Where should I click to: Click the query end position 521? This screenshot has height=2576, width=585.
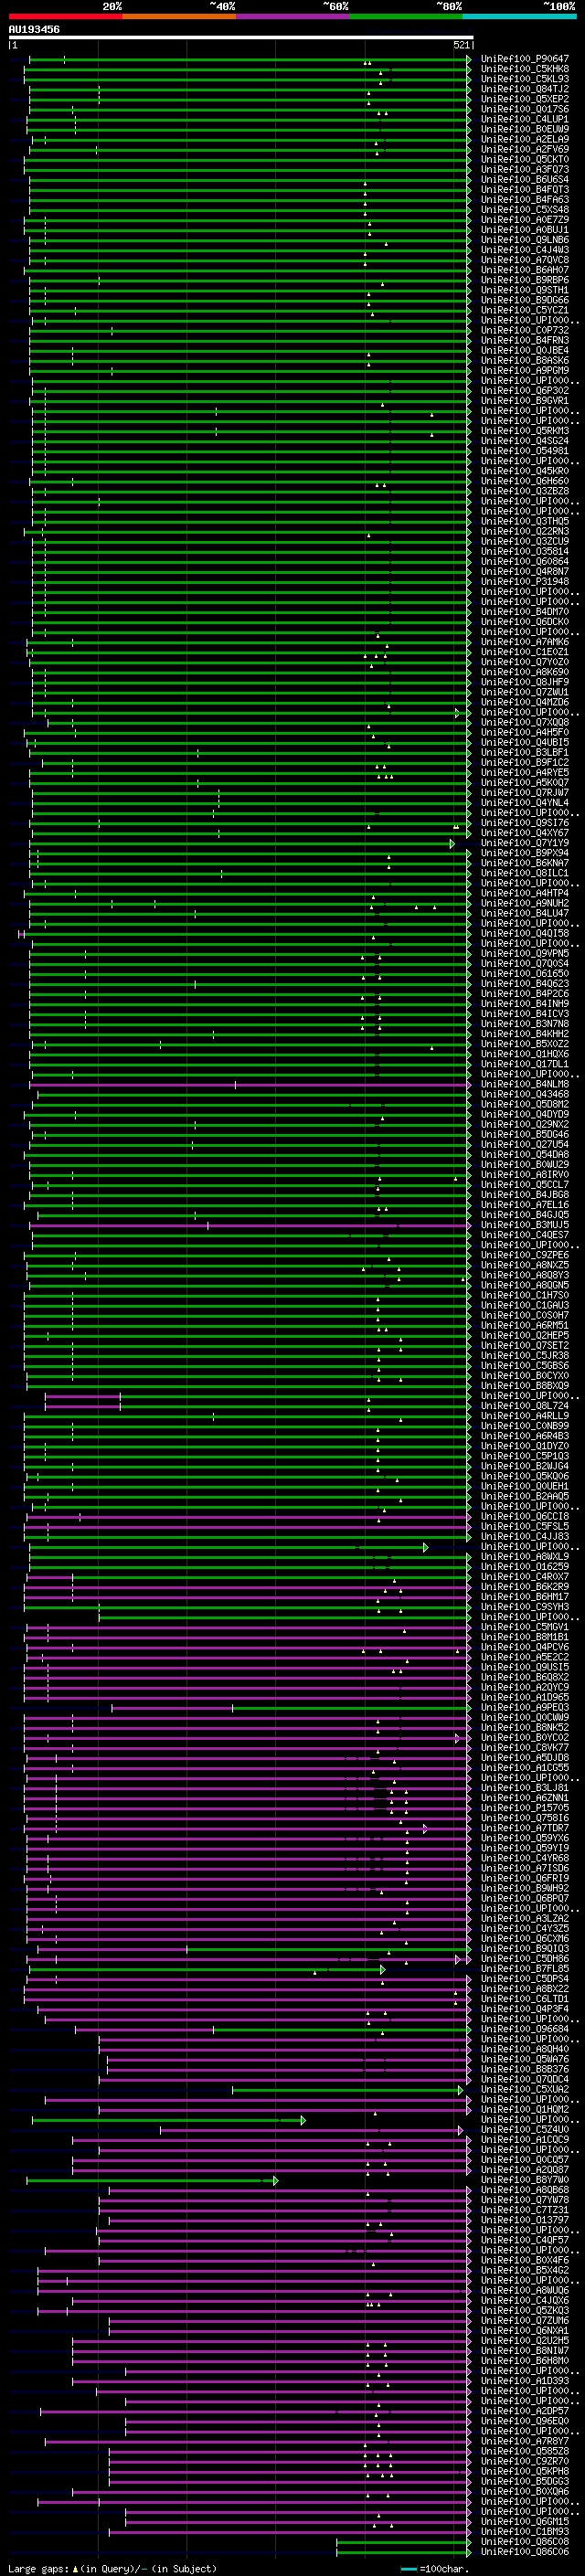[461, 45]
